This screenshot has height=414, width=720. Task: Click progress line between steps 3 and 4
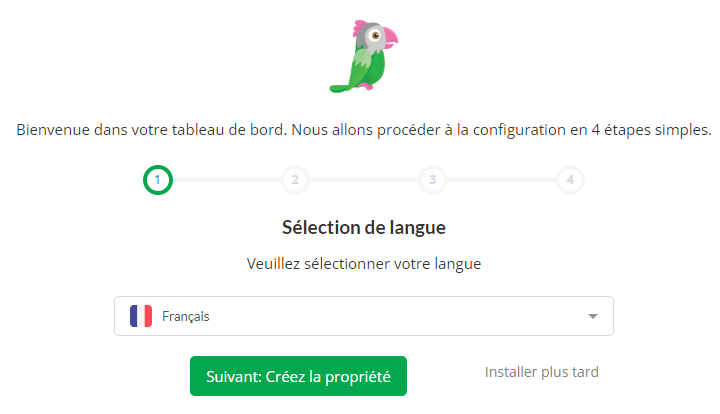(x=501, y=180)
